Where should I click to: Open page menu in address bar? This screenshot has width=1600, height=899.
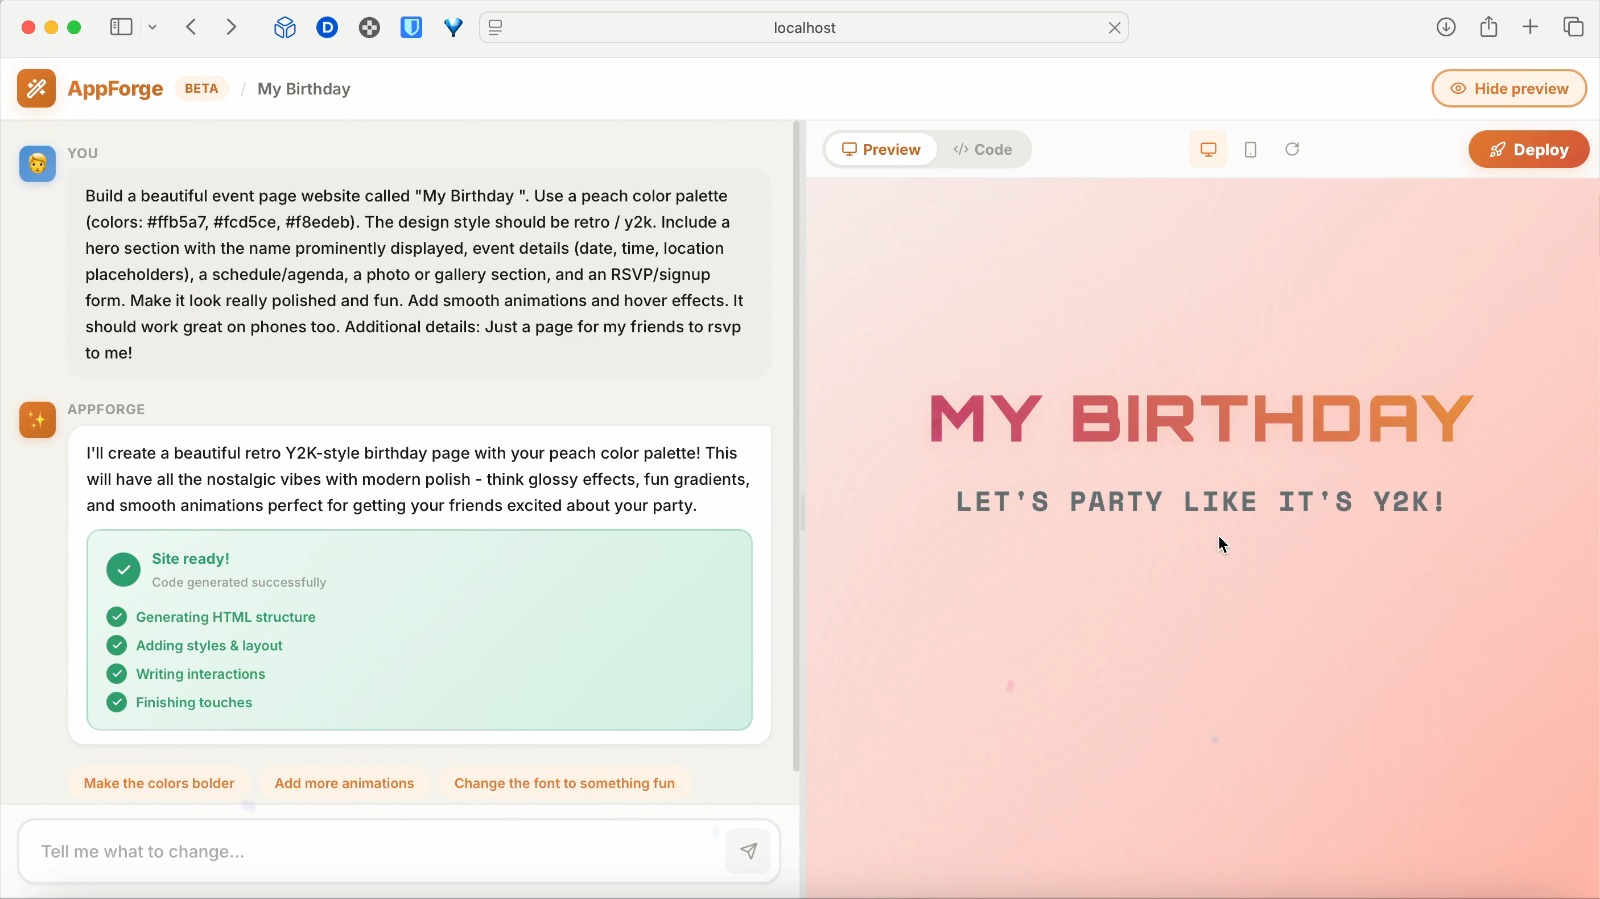(x=496, y=28)
